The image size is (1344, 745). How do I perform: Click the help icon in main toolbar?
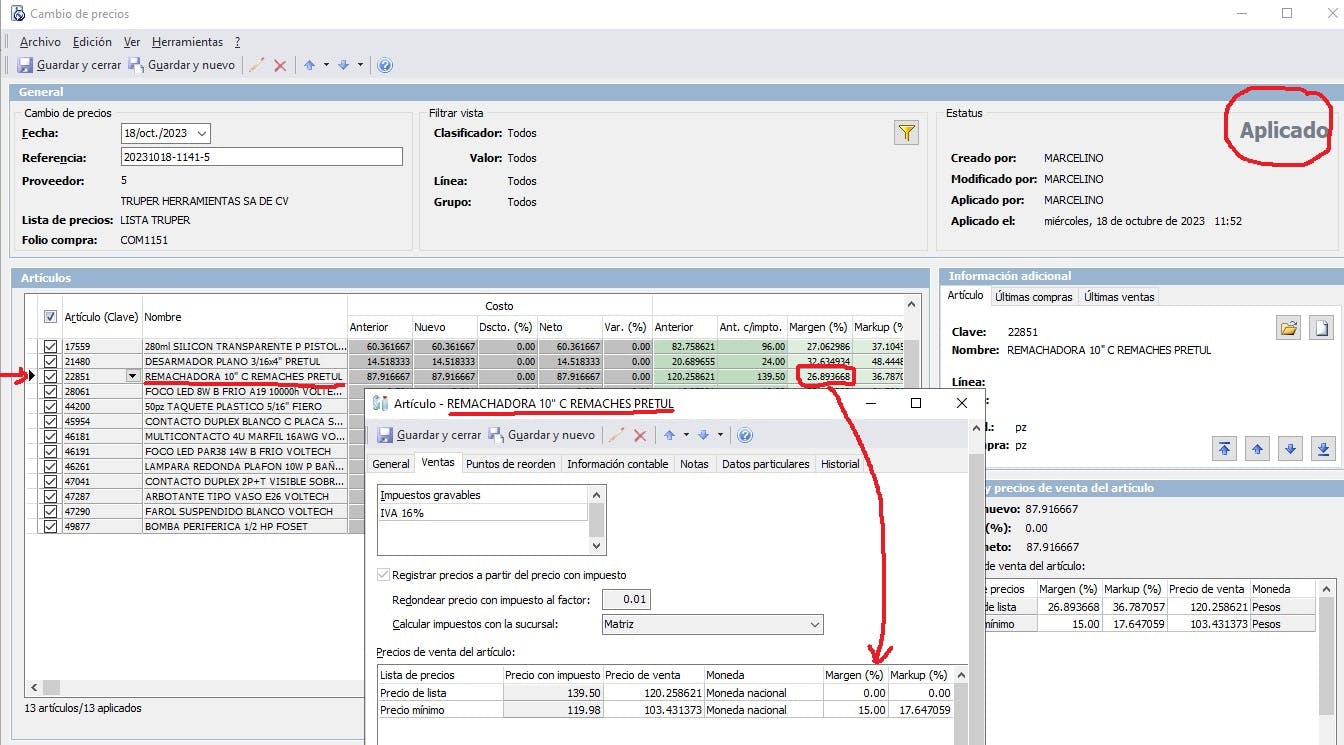point(385,65)
